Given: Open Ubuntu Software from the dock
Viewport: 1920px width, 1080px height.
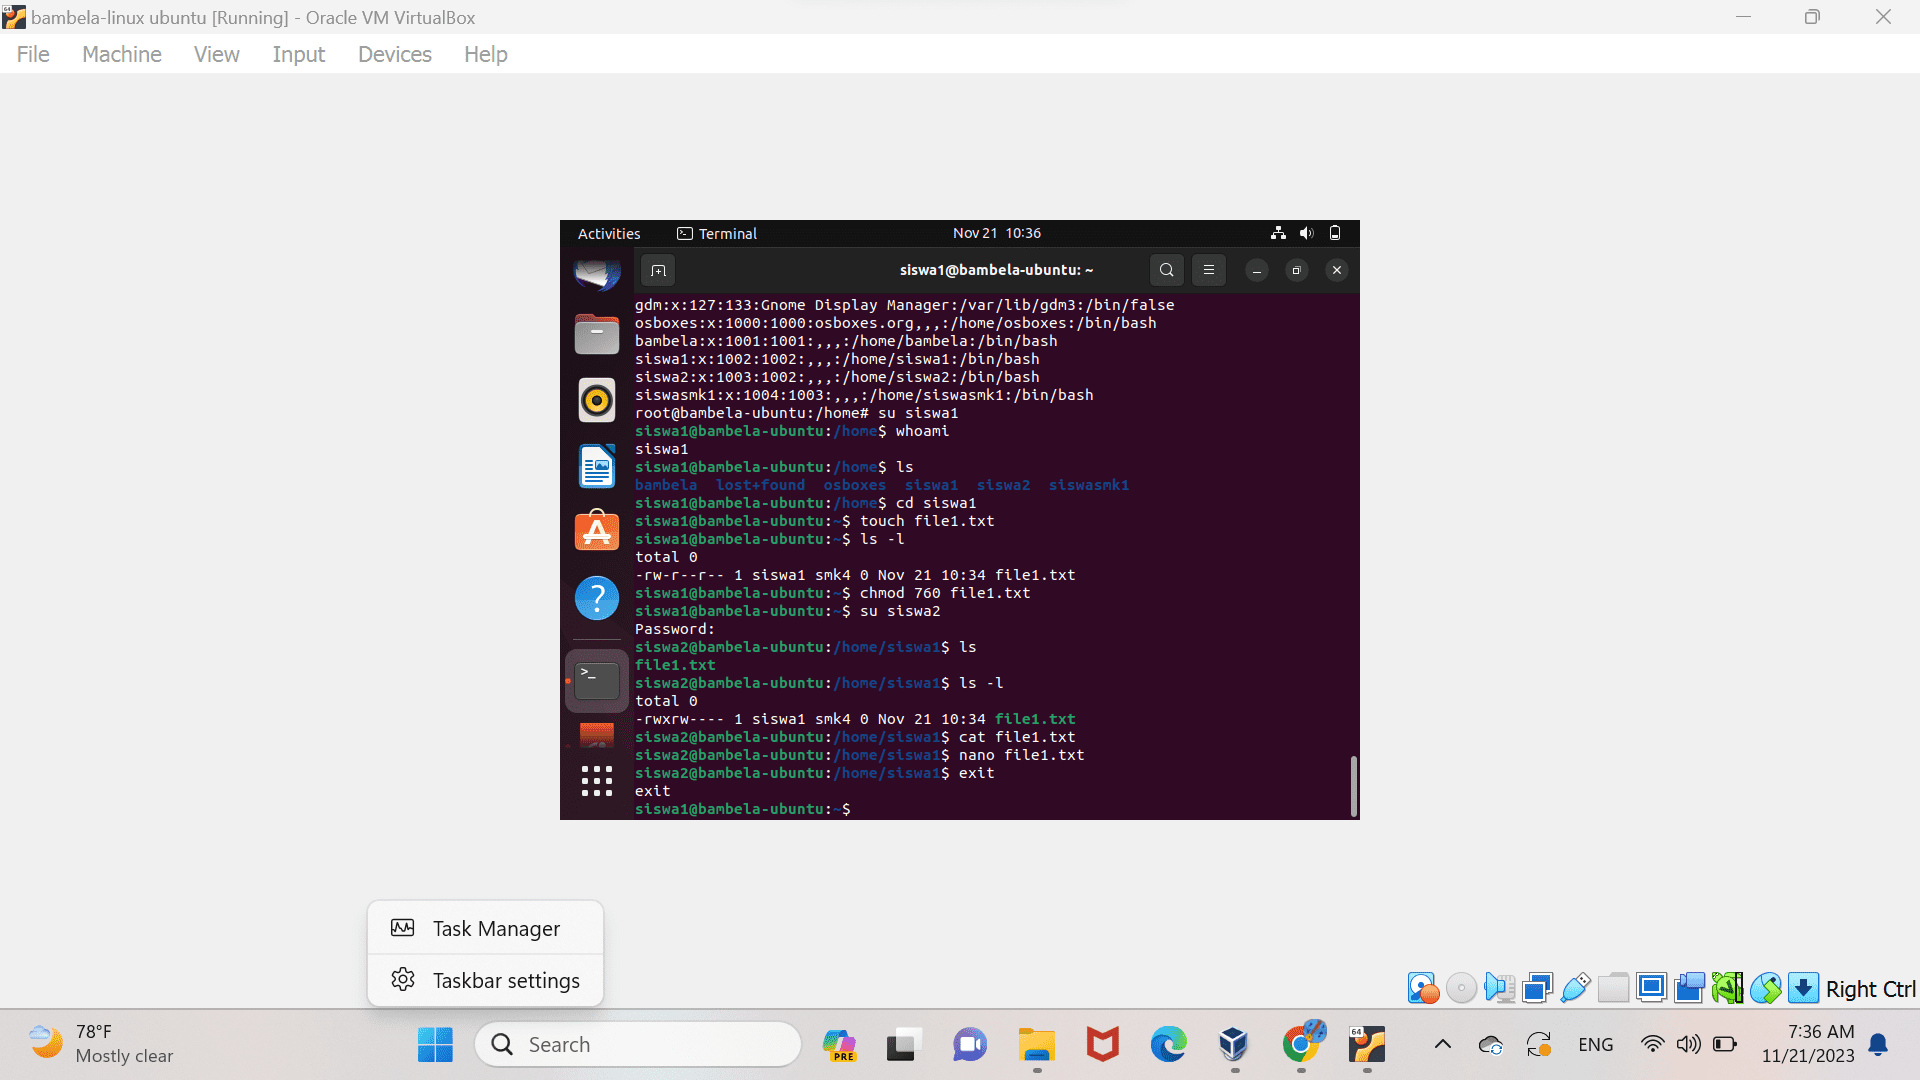Looking at the screenshot, I should [597, 532].
